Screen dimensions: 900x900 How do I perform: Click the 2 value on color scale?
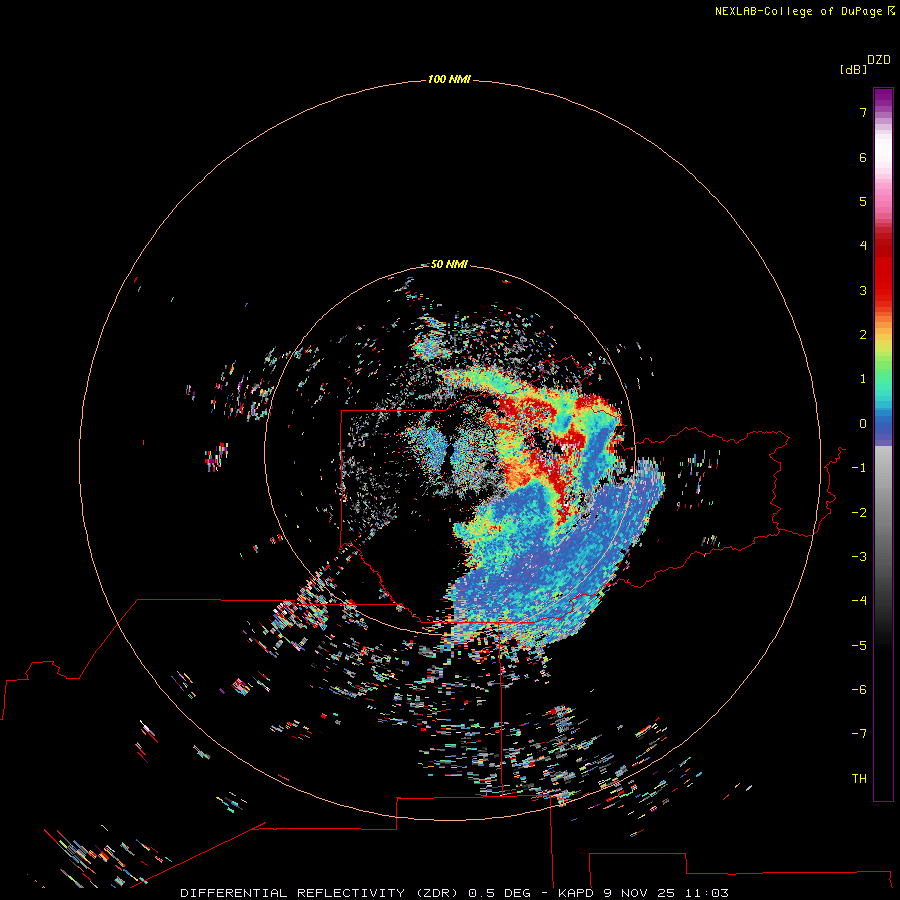863,335
